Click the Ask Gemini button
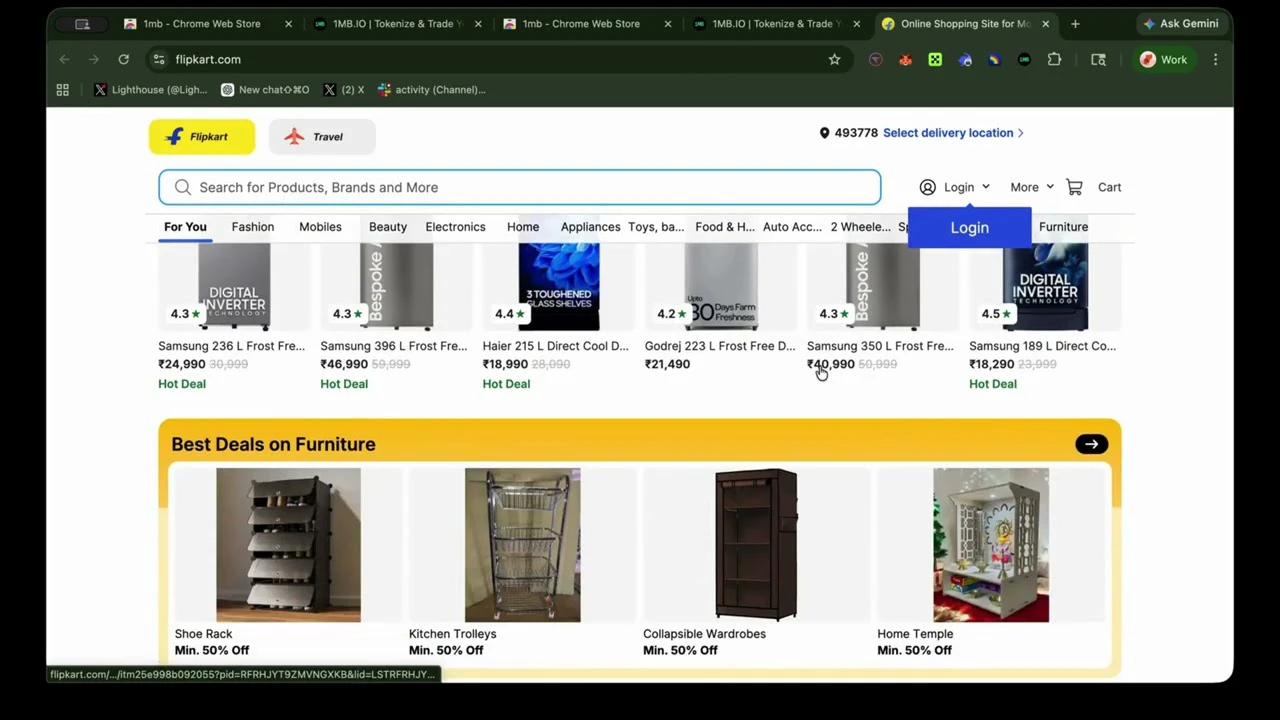Viewport: 1280px width, 720px height. coord(1181,23)
